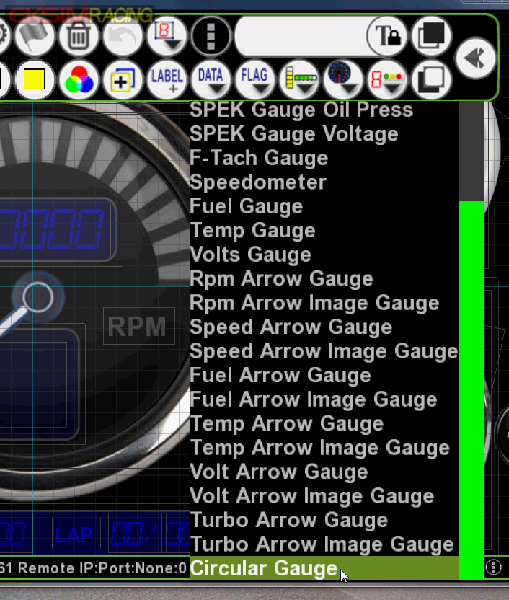
Task: Select Turbo Arrow Gauge
Action: coord(324,520)
